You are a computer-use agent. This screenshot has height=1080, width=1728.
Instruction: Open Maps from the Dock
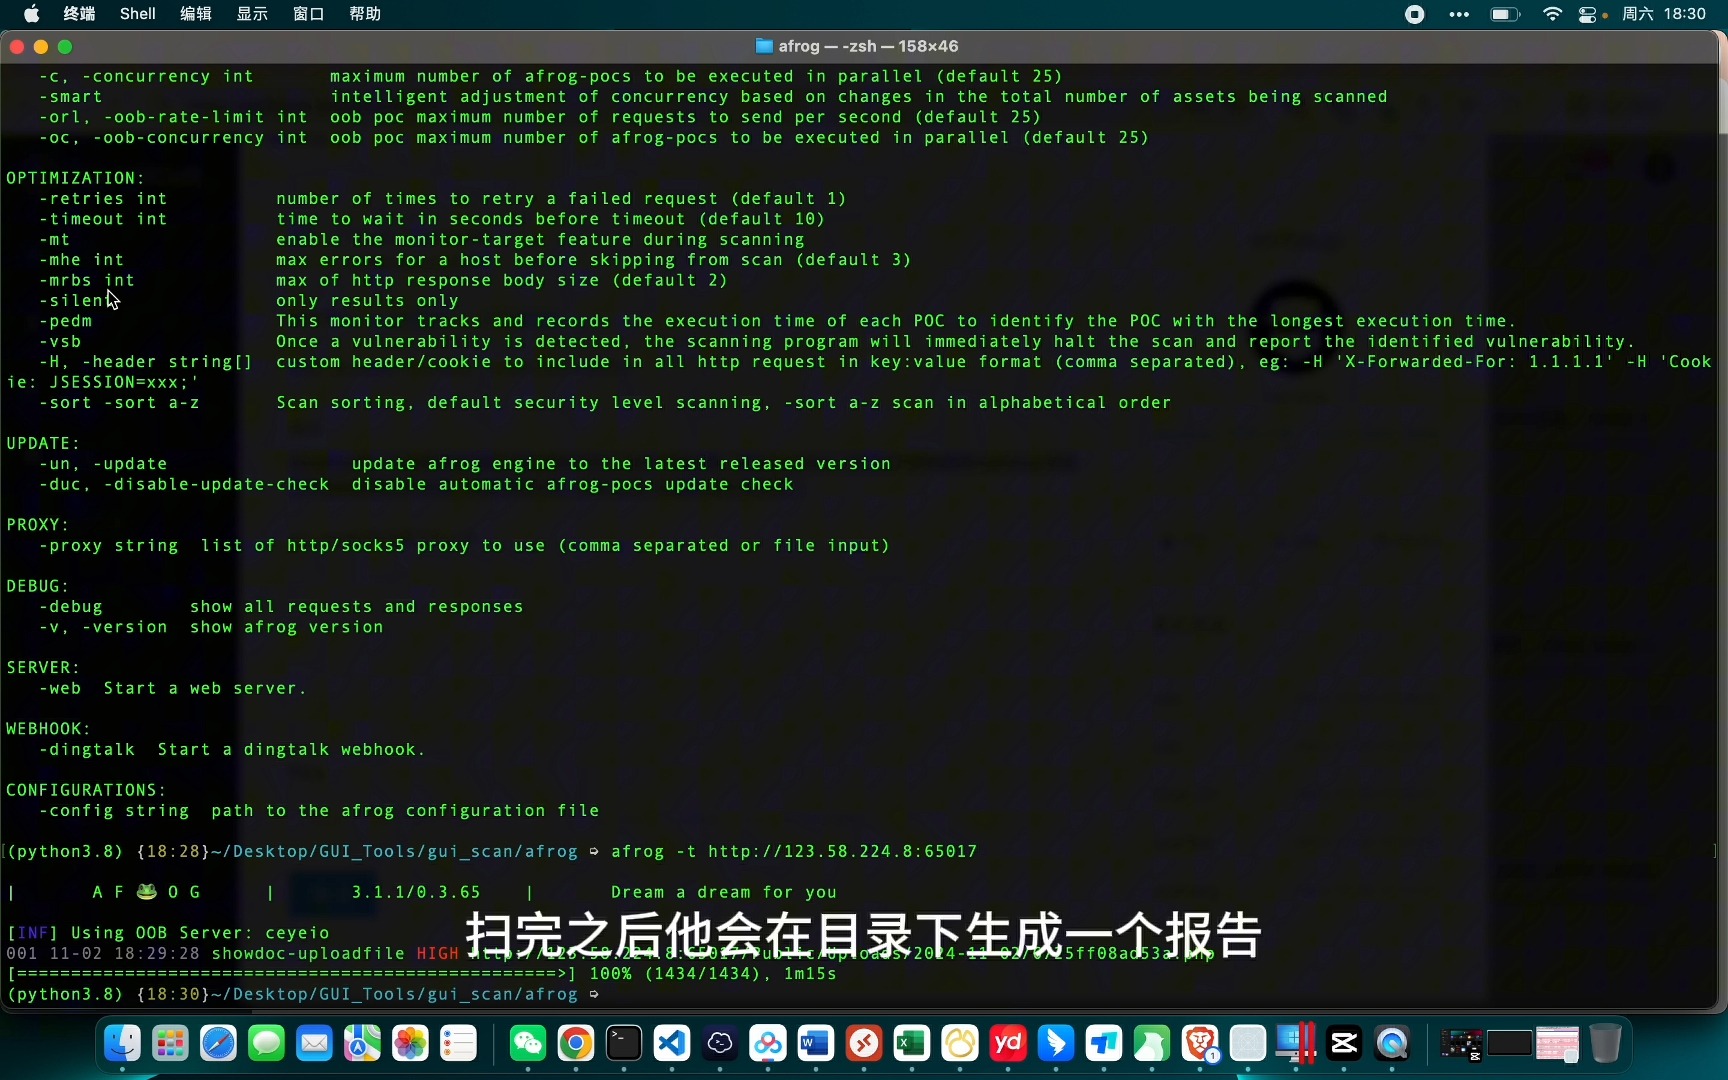pos(362,1044)
